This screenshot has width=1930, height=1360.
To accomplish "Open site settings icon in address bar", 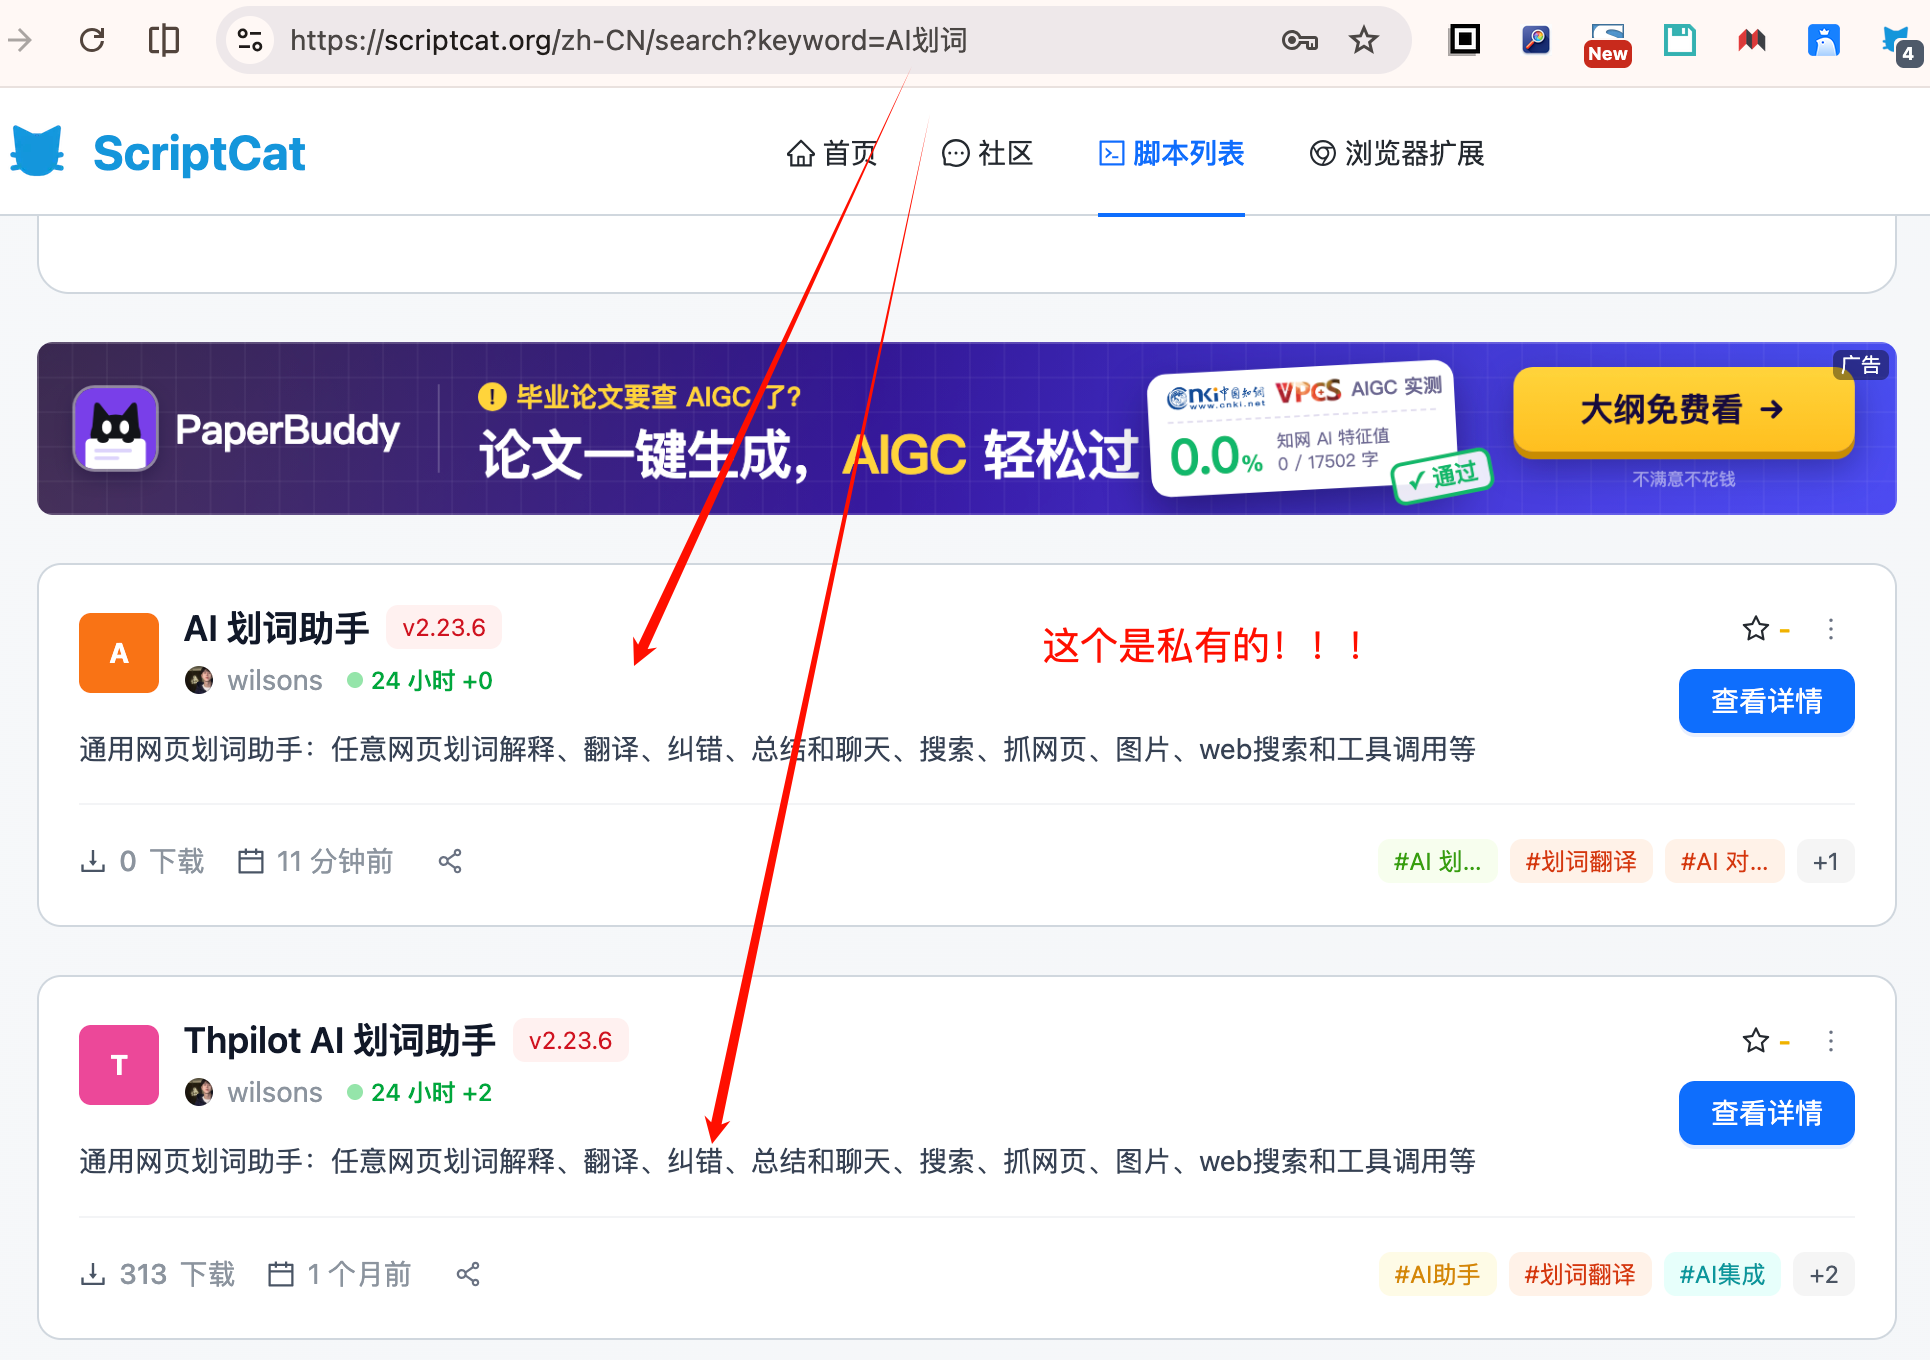I will coord(250,40).
